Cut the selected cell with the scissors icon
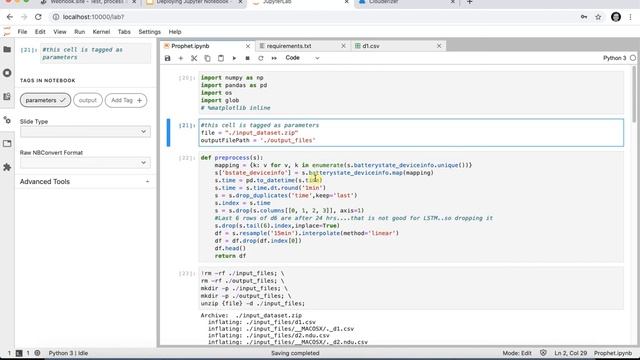The height and width of the screenshot is (360, 640). pyautogui.click(x=194, y=58)
